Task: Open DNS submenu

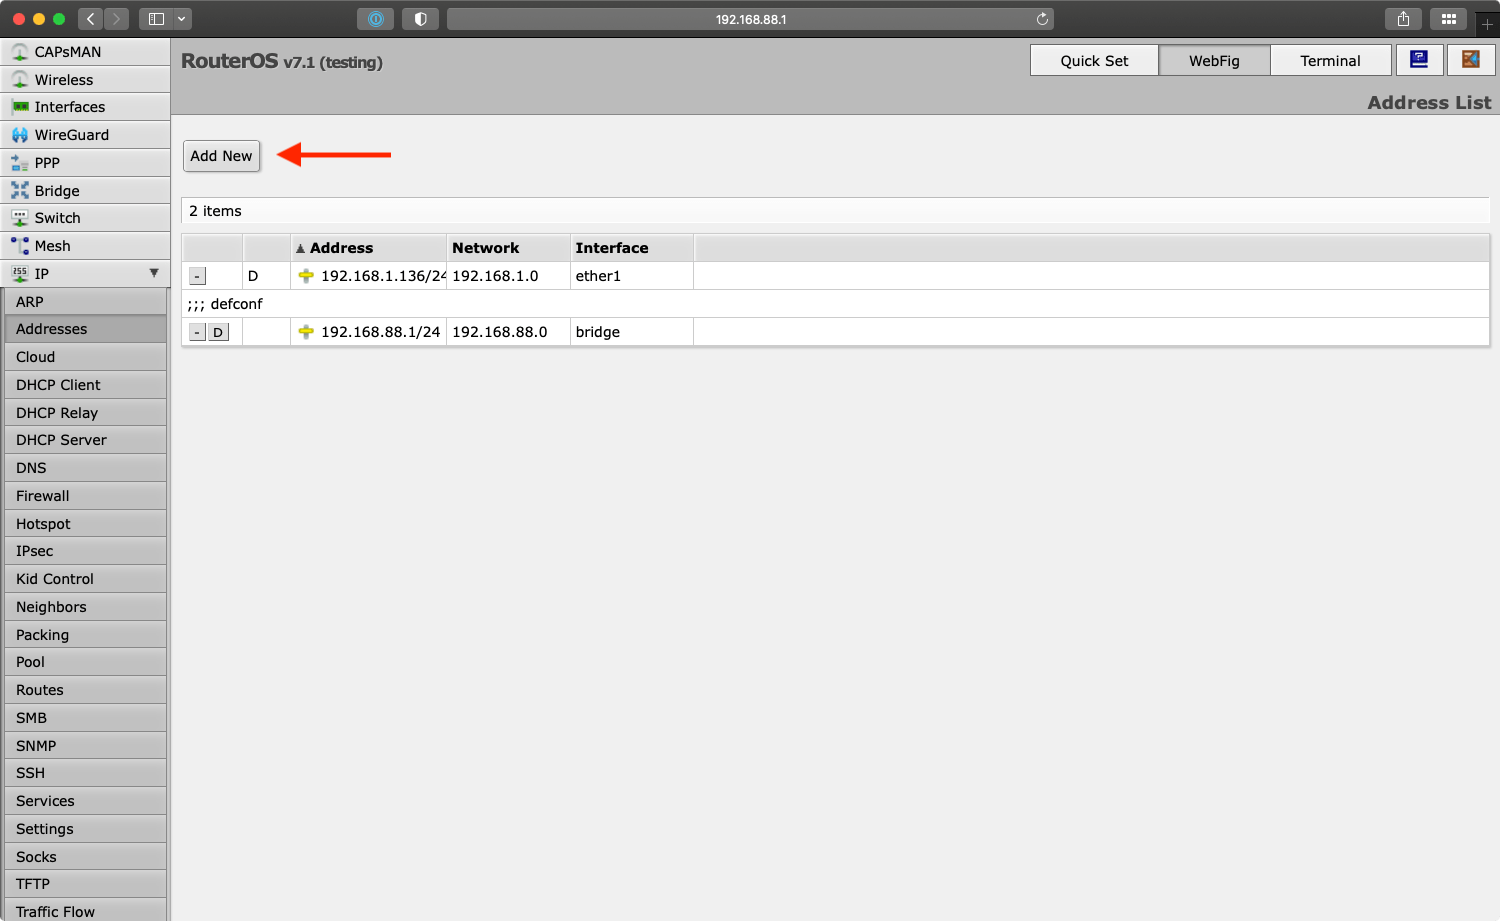Action: point(85,468)
